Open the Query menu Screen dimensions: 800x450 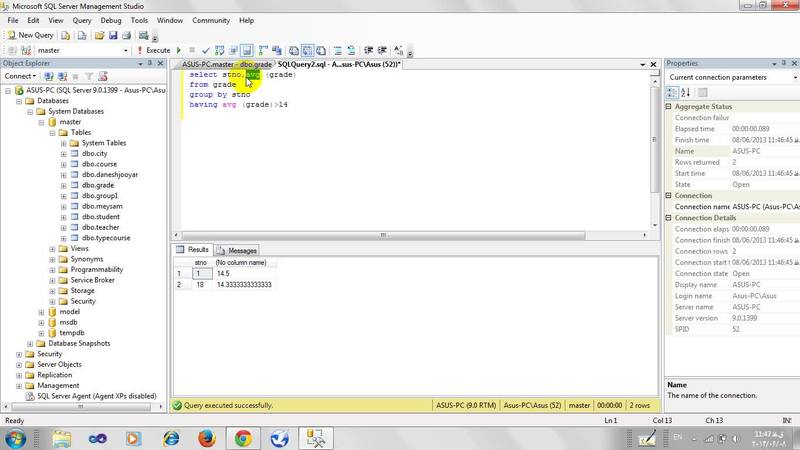[x=82, y=20]
